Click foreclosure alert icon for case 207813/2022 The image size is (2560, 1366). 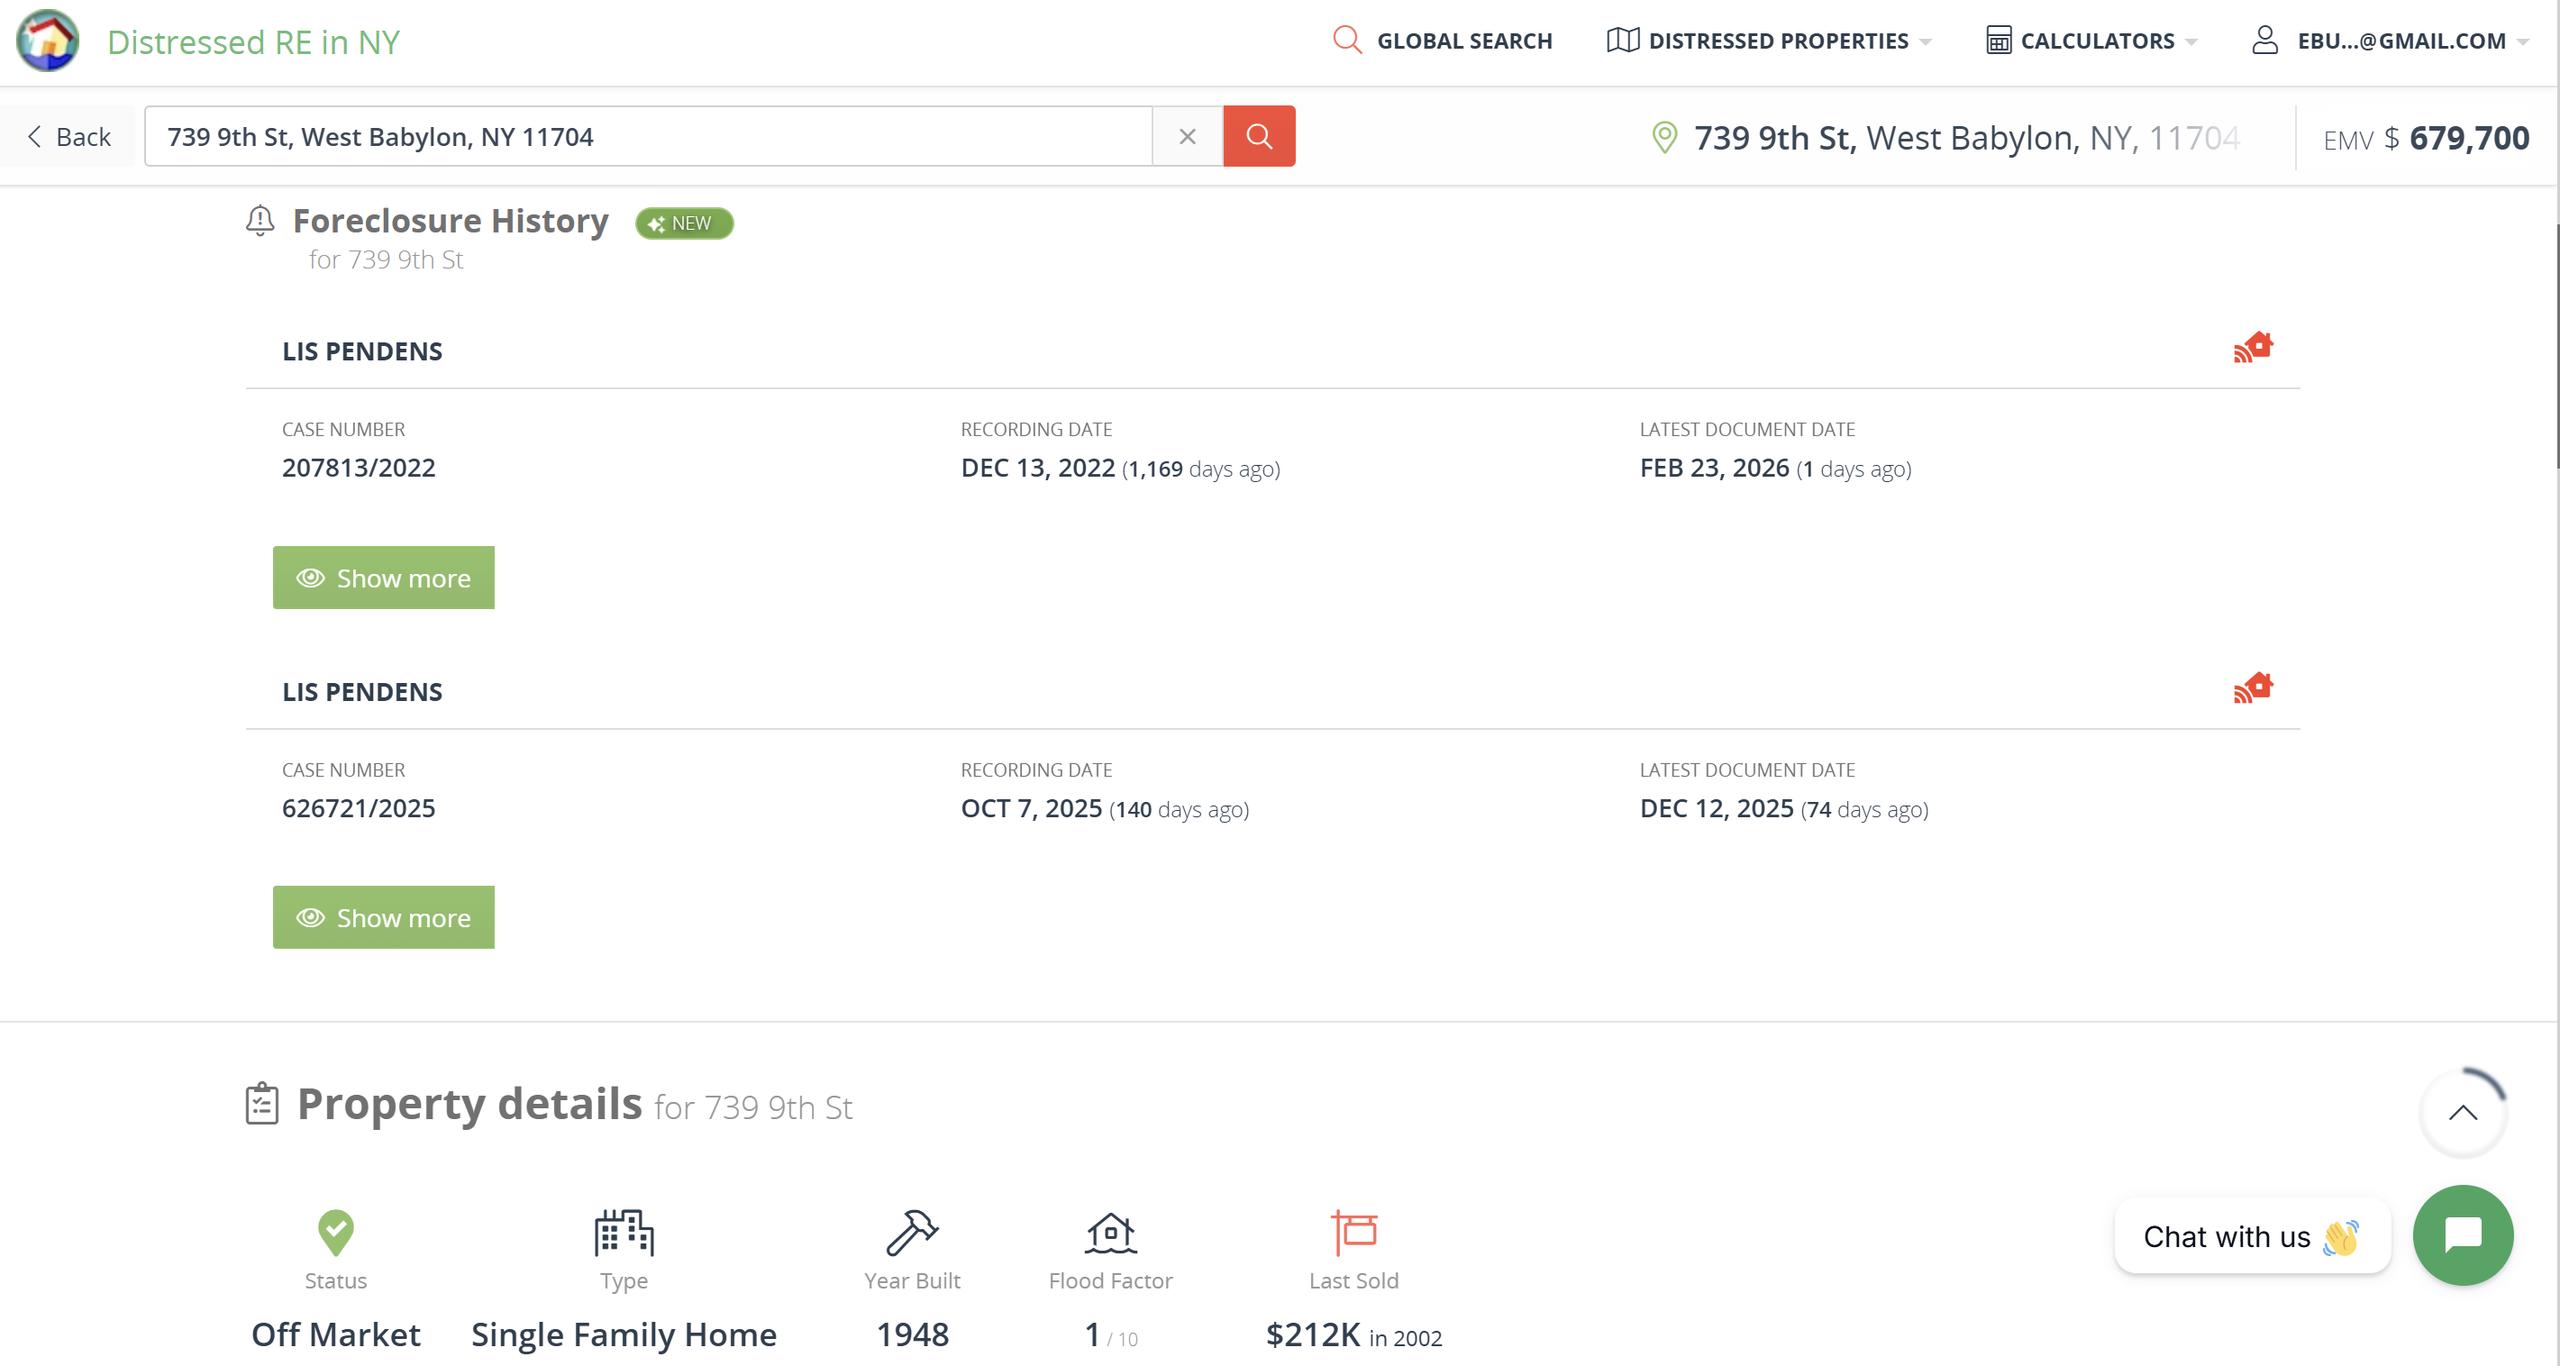pos(2253,348)
